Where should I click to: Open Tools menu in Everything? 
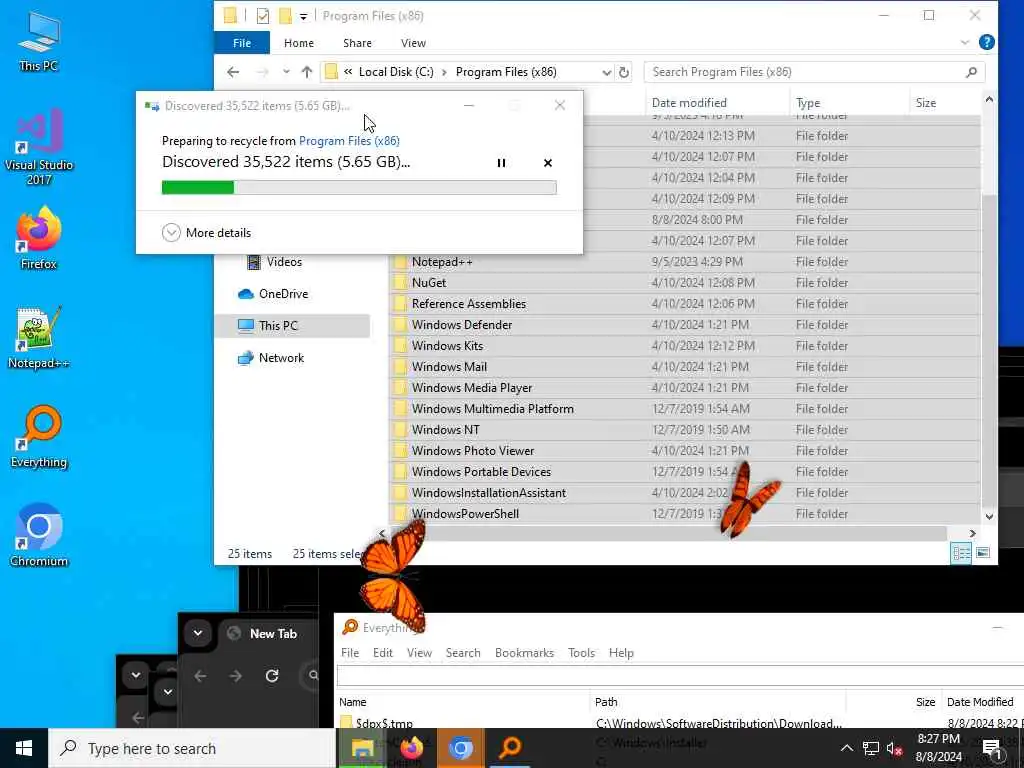pyautogui.click(x=581, y=652)
